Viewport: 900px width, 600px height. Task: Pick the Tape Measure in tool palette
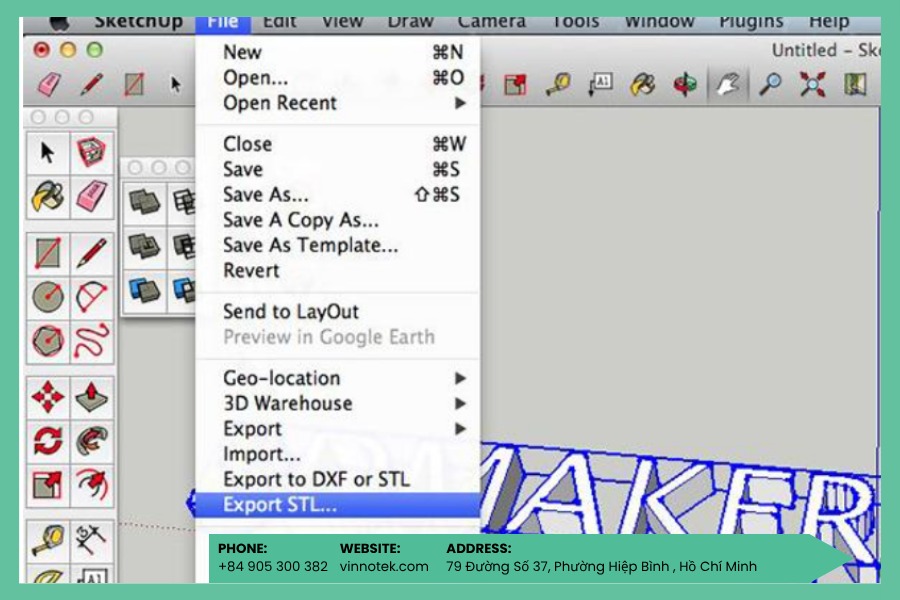coord(48,541)
